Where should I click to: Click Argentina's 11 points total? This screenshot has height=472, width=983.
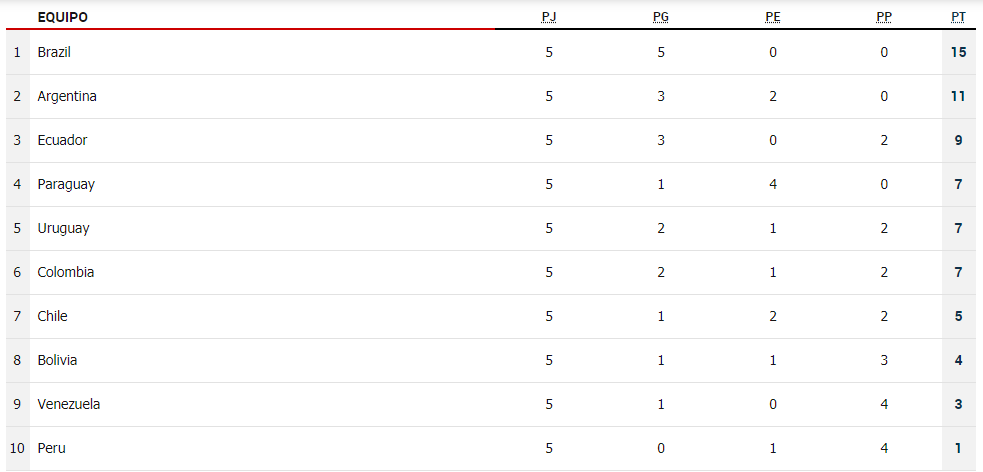tap(958, 97)
